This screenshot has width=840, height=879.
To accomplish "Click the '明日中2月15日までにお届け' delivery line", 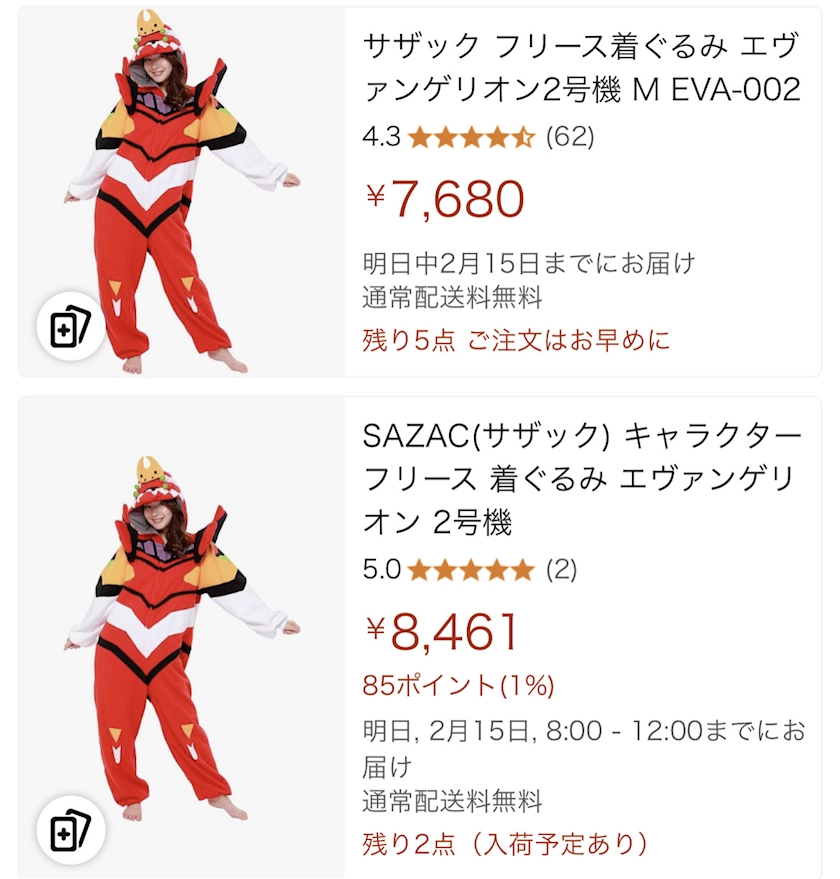I will coord(529,263).
